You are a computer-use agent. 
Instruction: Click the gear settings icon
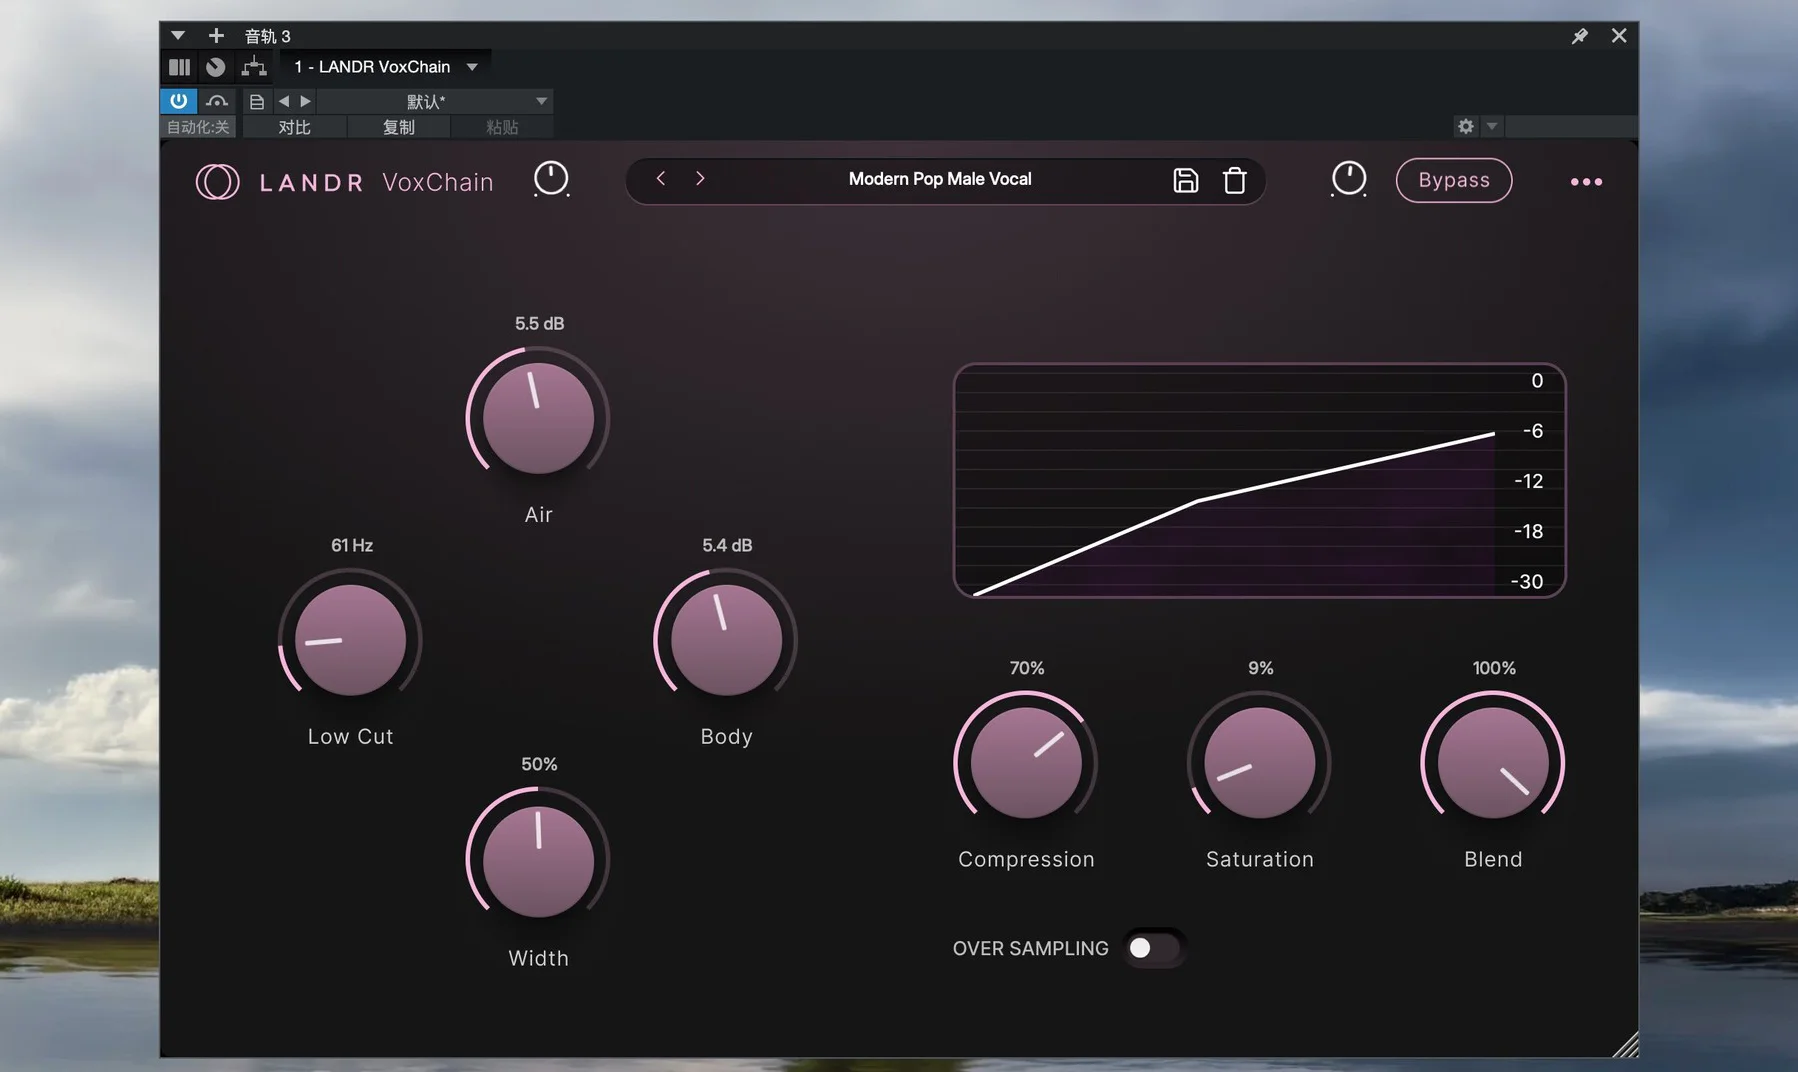(1465, 126)
